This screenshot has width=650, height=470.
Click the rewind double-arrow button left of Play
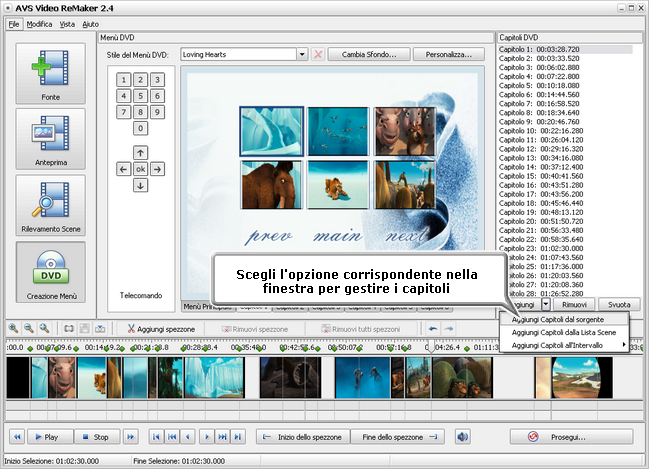point(17,436)
